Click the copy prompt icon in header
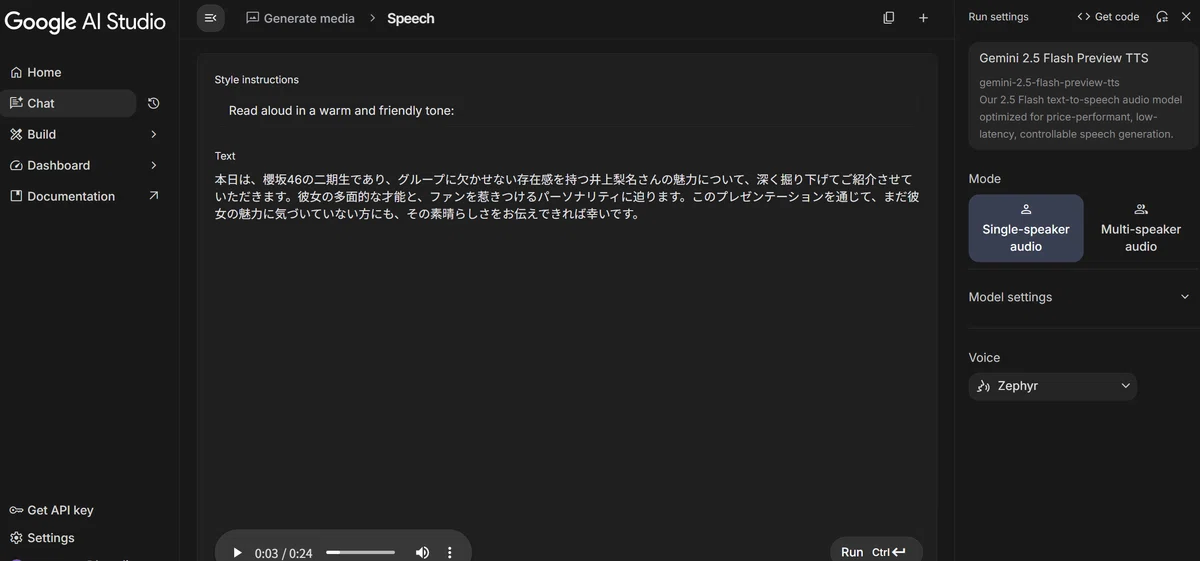The height and width of the screenshot is (561, 1200). click(x=888, y=18)
